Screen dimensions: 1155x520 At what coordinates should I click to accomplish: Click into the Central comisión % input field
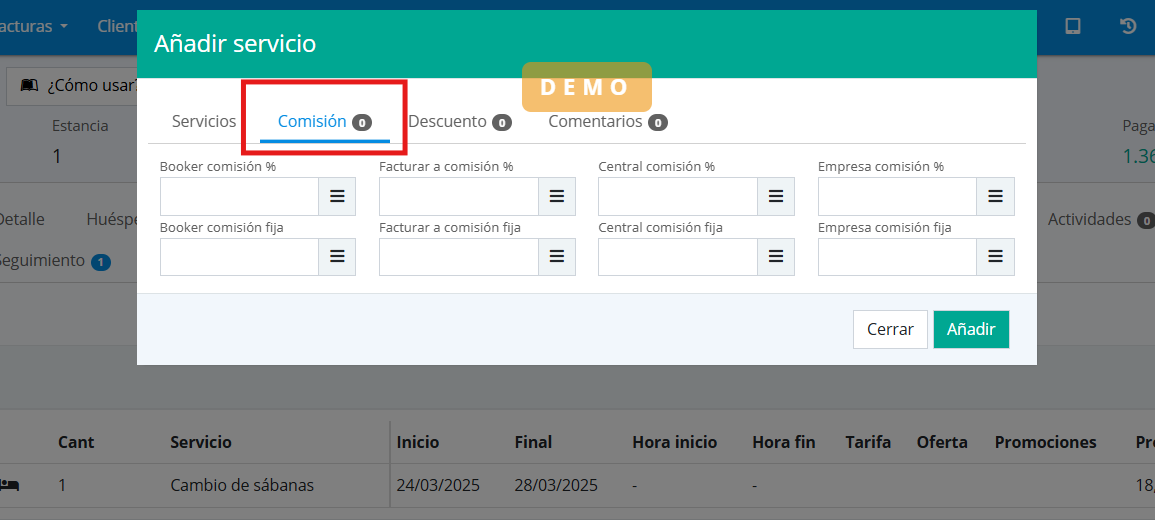pyautogui.click(x=678, y=197)
